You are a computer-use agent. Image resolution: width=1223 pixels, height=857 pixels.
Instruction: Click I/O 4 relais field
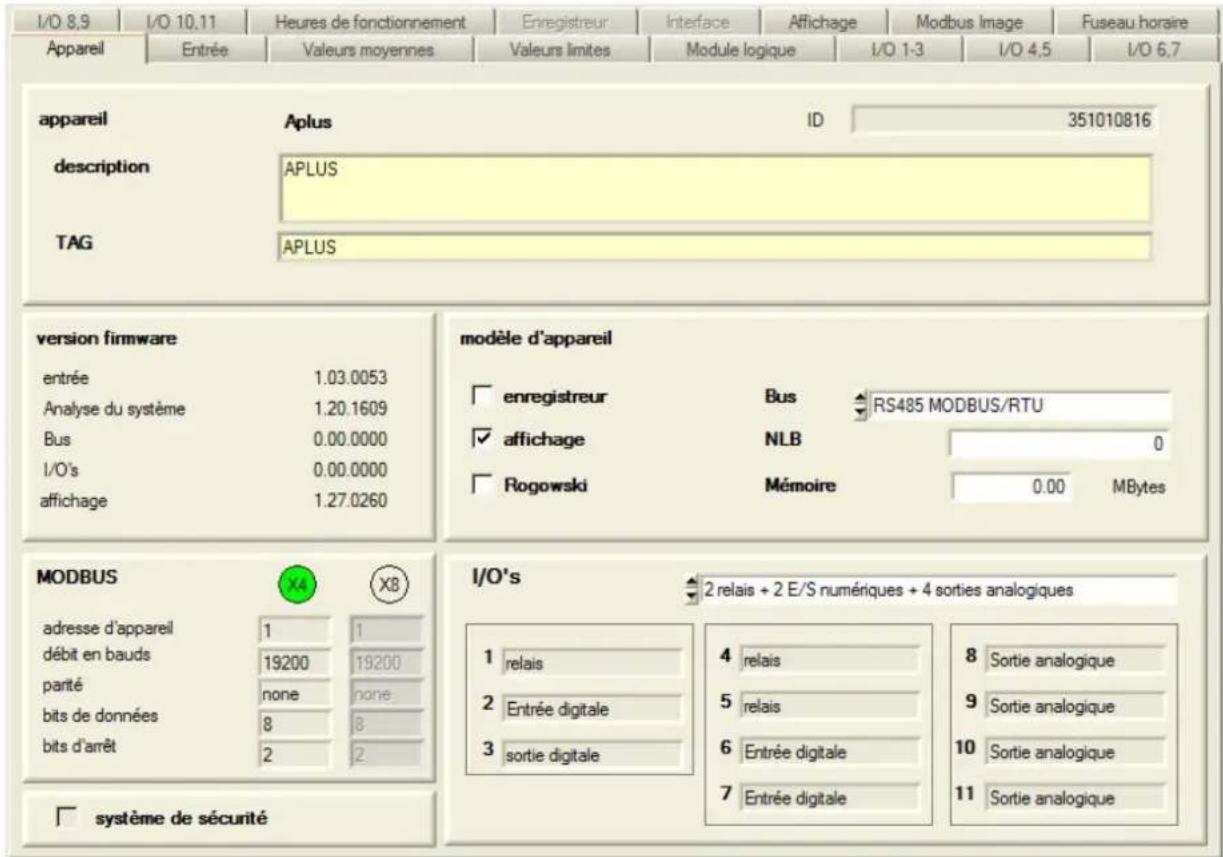[x=828, y=660]
